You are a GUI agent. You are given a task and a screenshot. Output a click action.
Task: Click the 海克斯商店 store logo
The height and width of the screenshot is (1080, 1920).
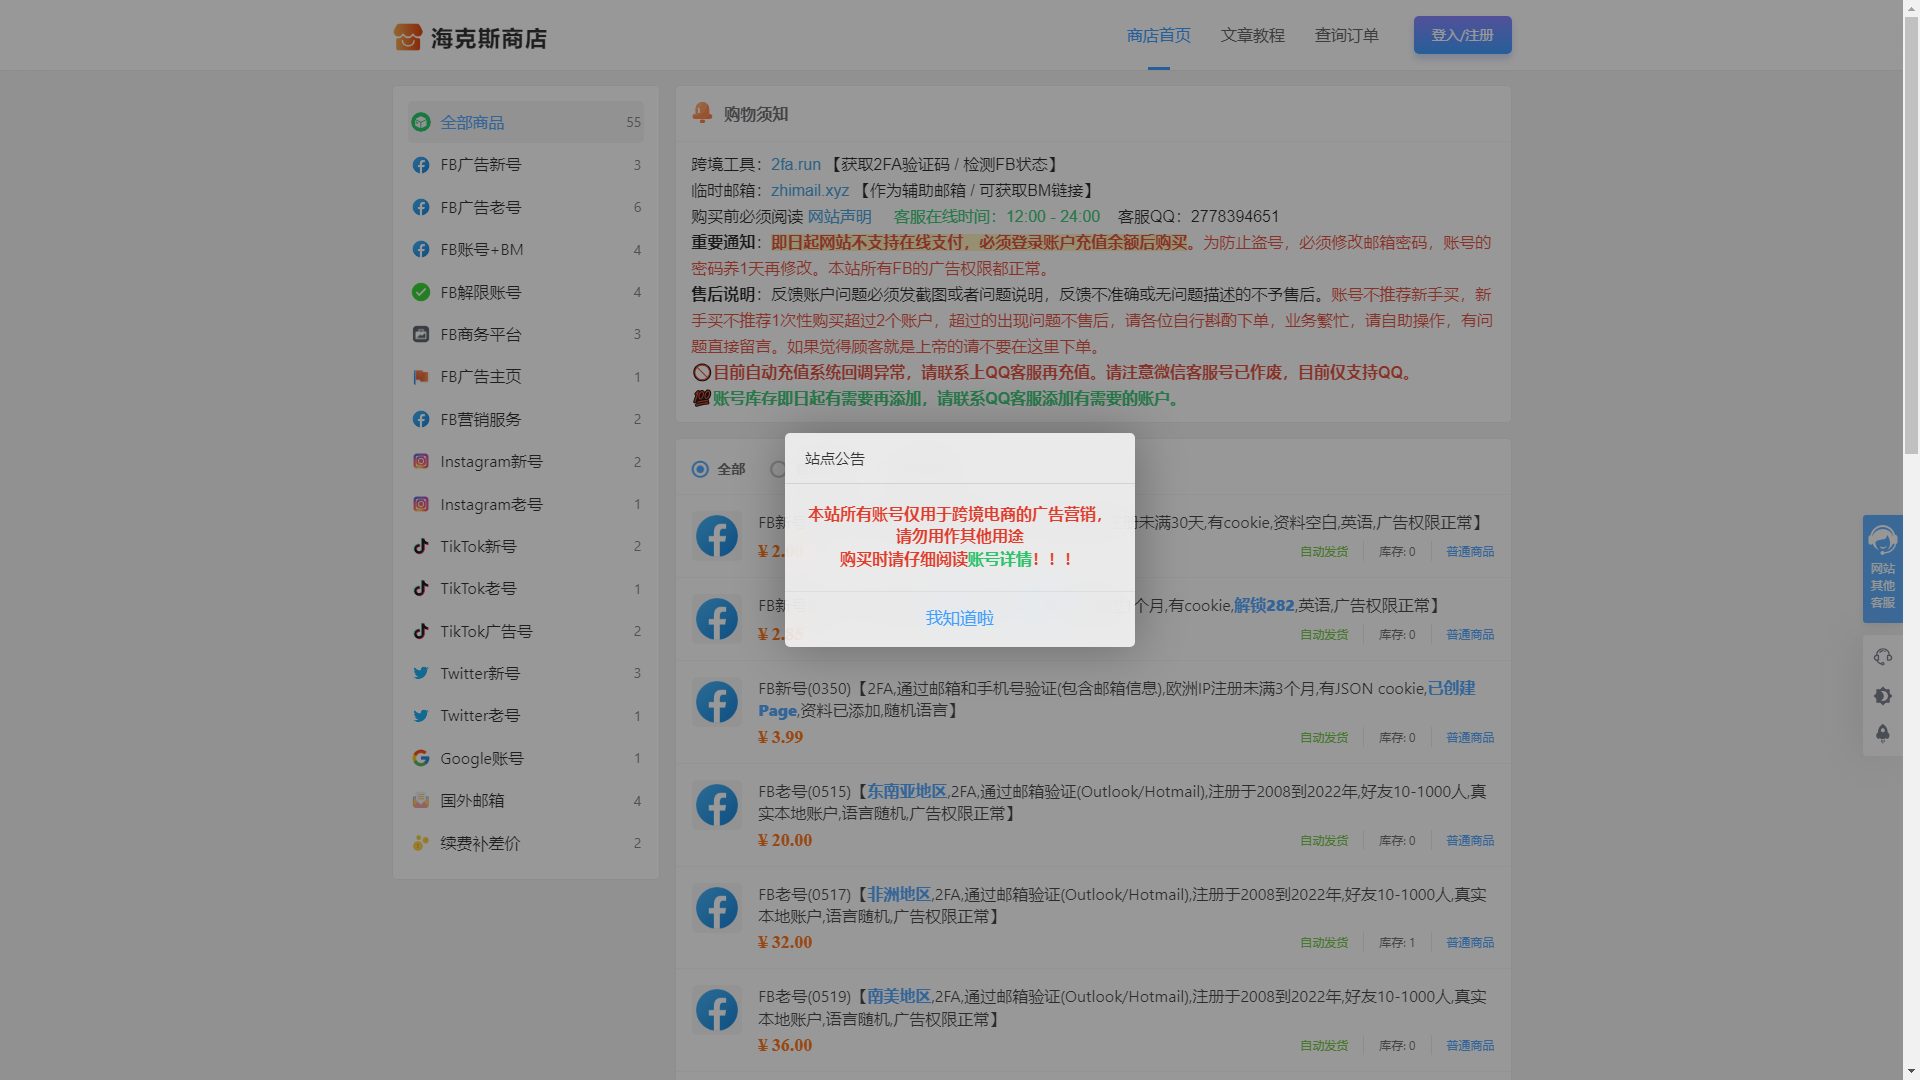click(470, 38)
